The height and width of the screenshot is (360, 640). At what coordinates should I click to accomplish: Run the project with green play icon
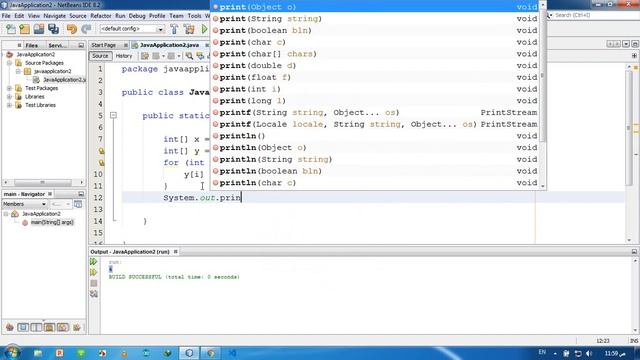click(x=204, y=29)
